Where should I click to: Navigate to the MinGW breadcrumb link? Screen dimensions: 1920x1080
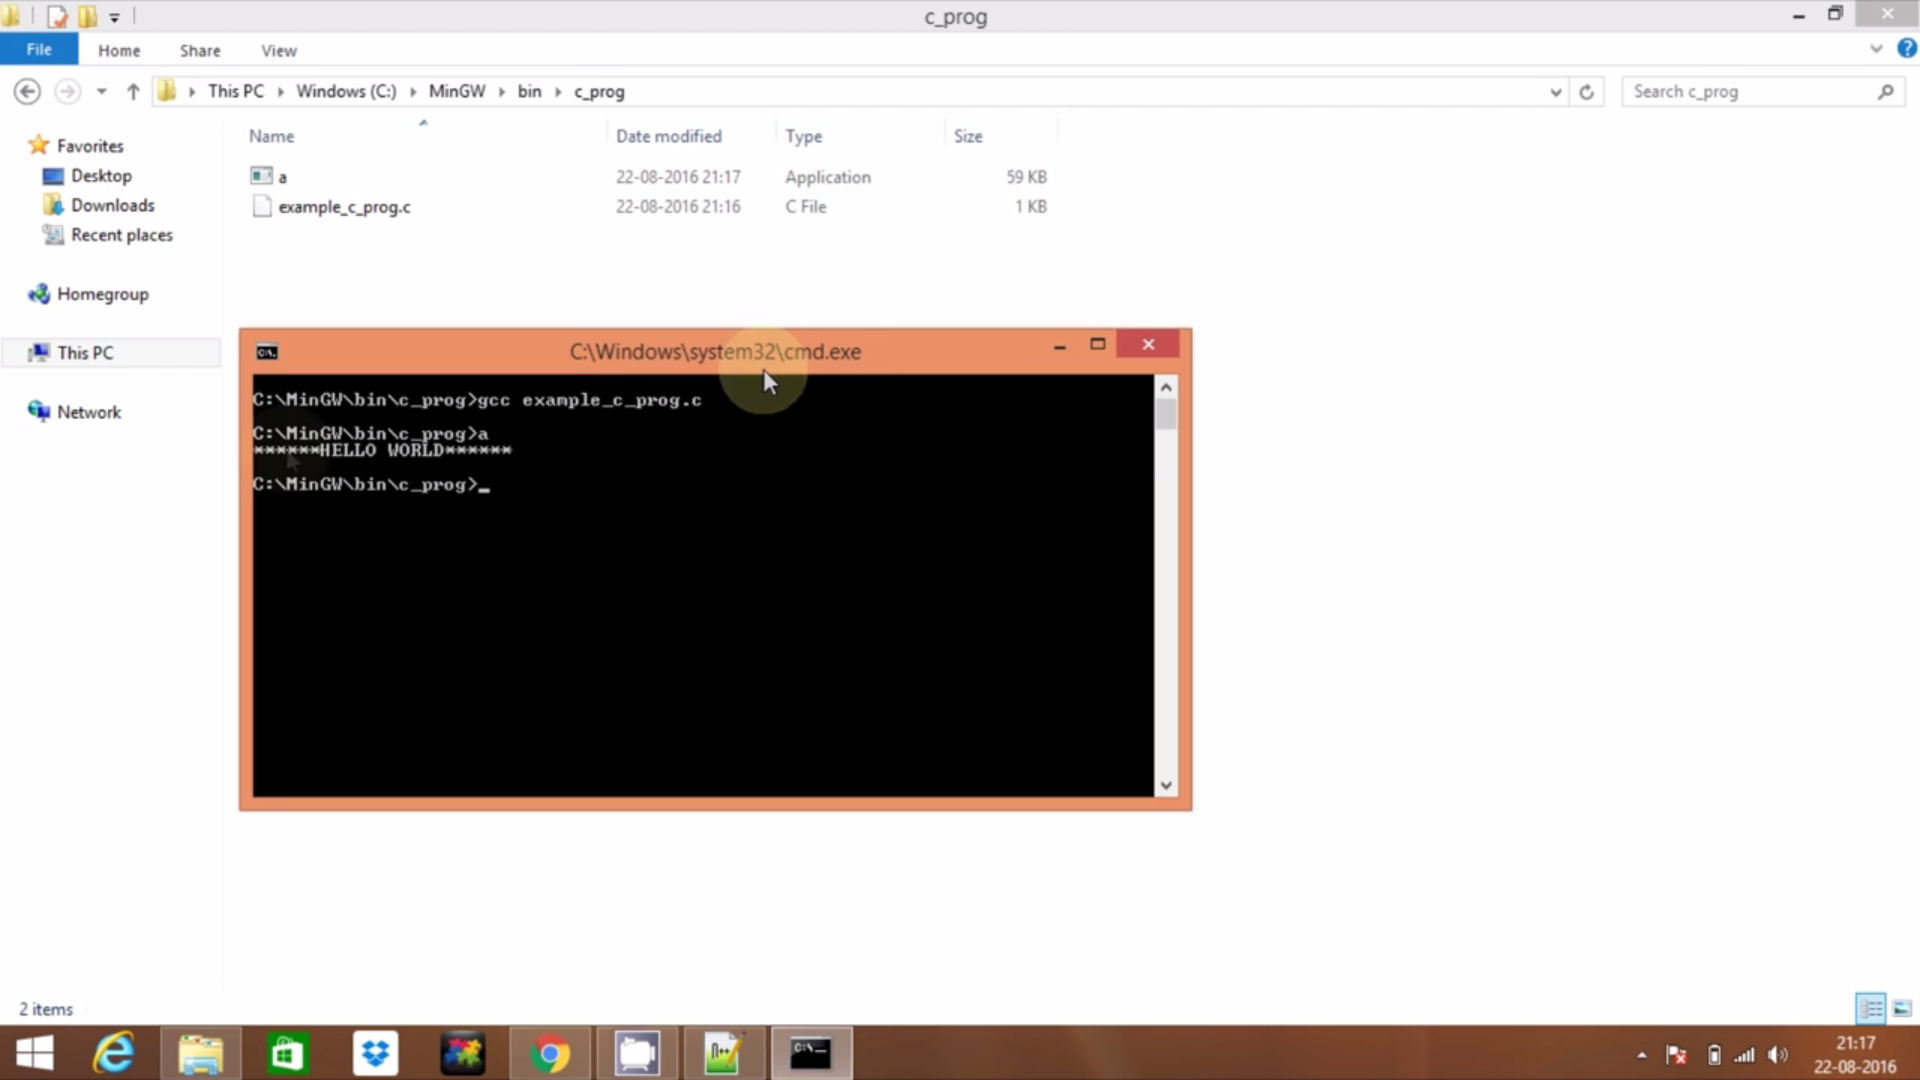click(x=456, y=91)
